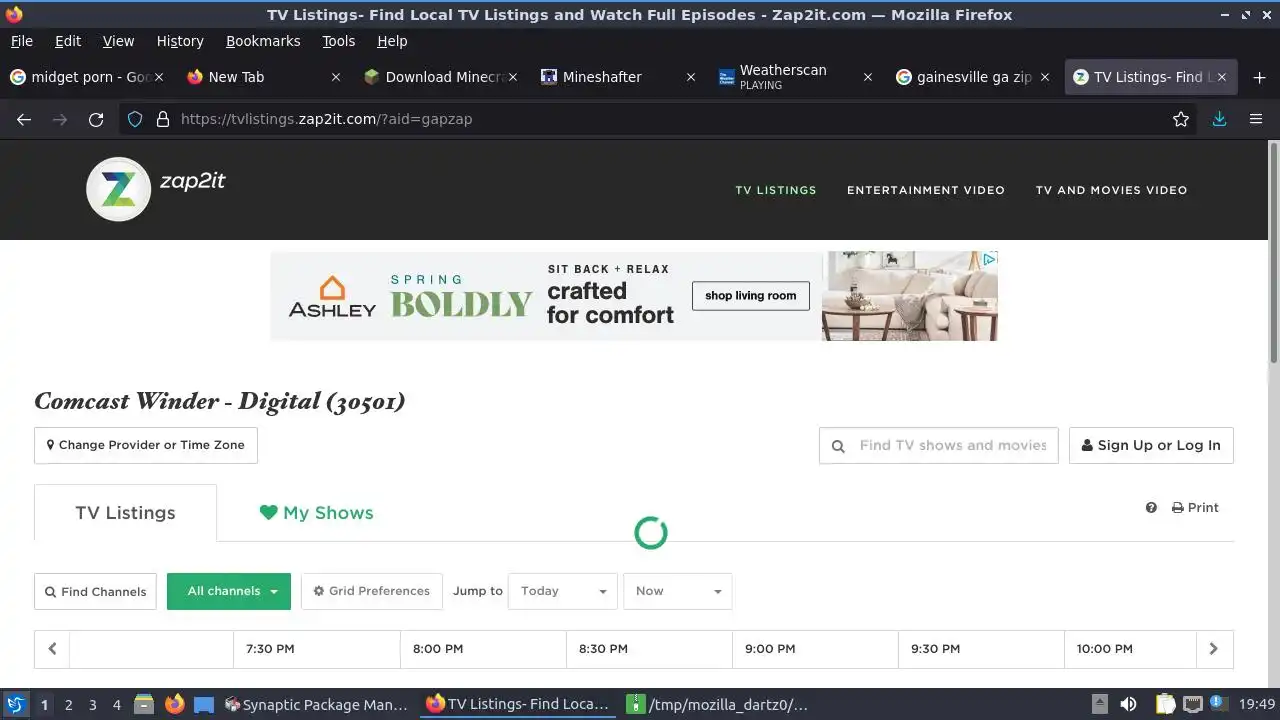1280x720 pixels.
Task: Open the Bookmarks menu
Action: pyautogui.click(x=263, y=41)
